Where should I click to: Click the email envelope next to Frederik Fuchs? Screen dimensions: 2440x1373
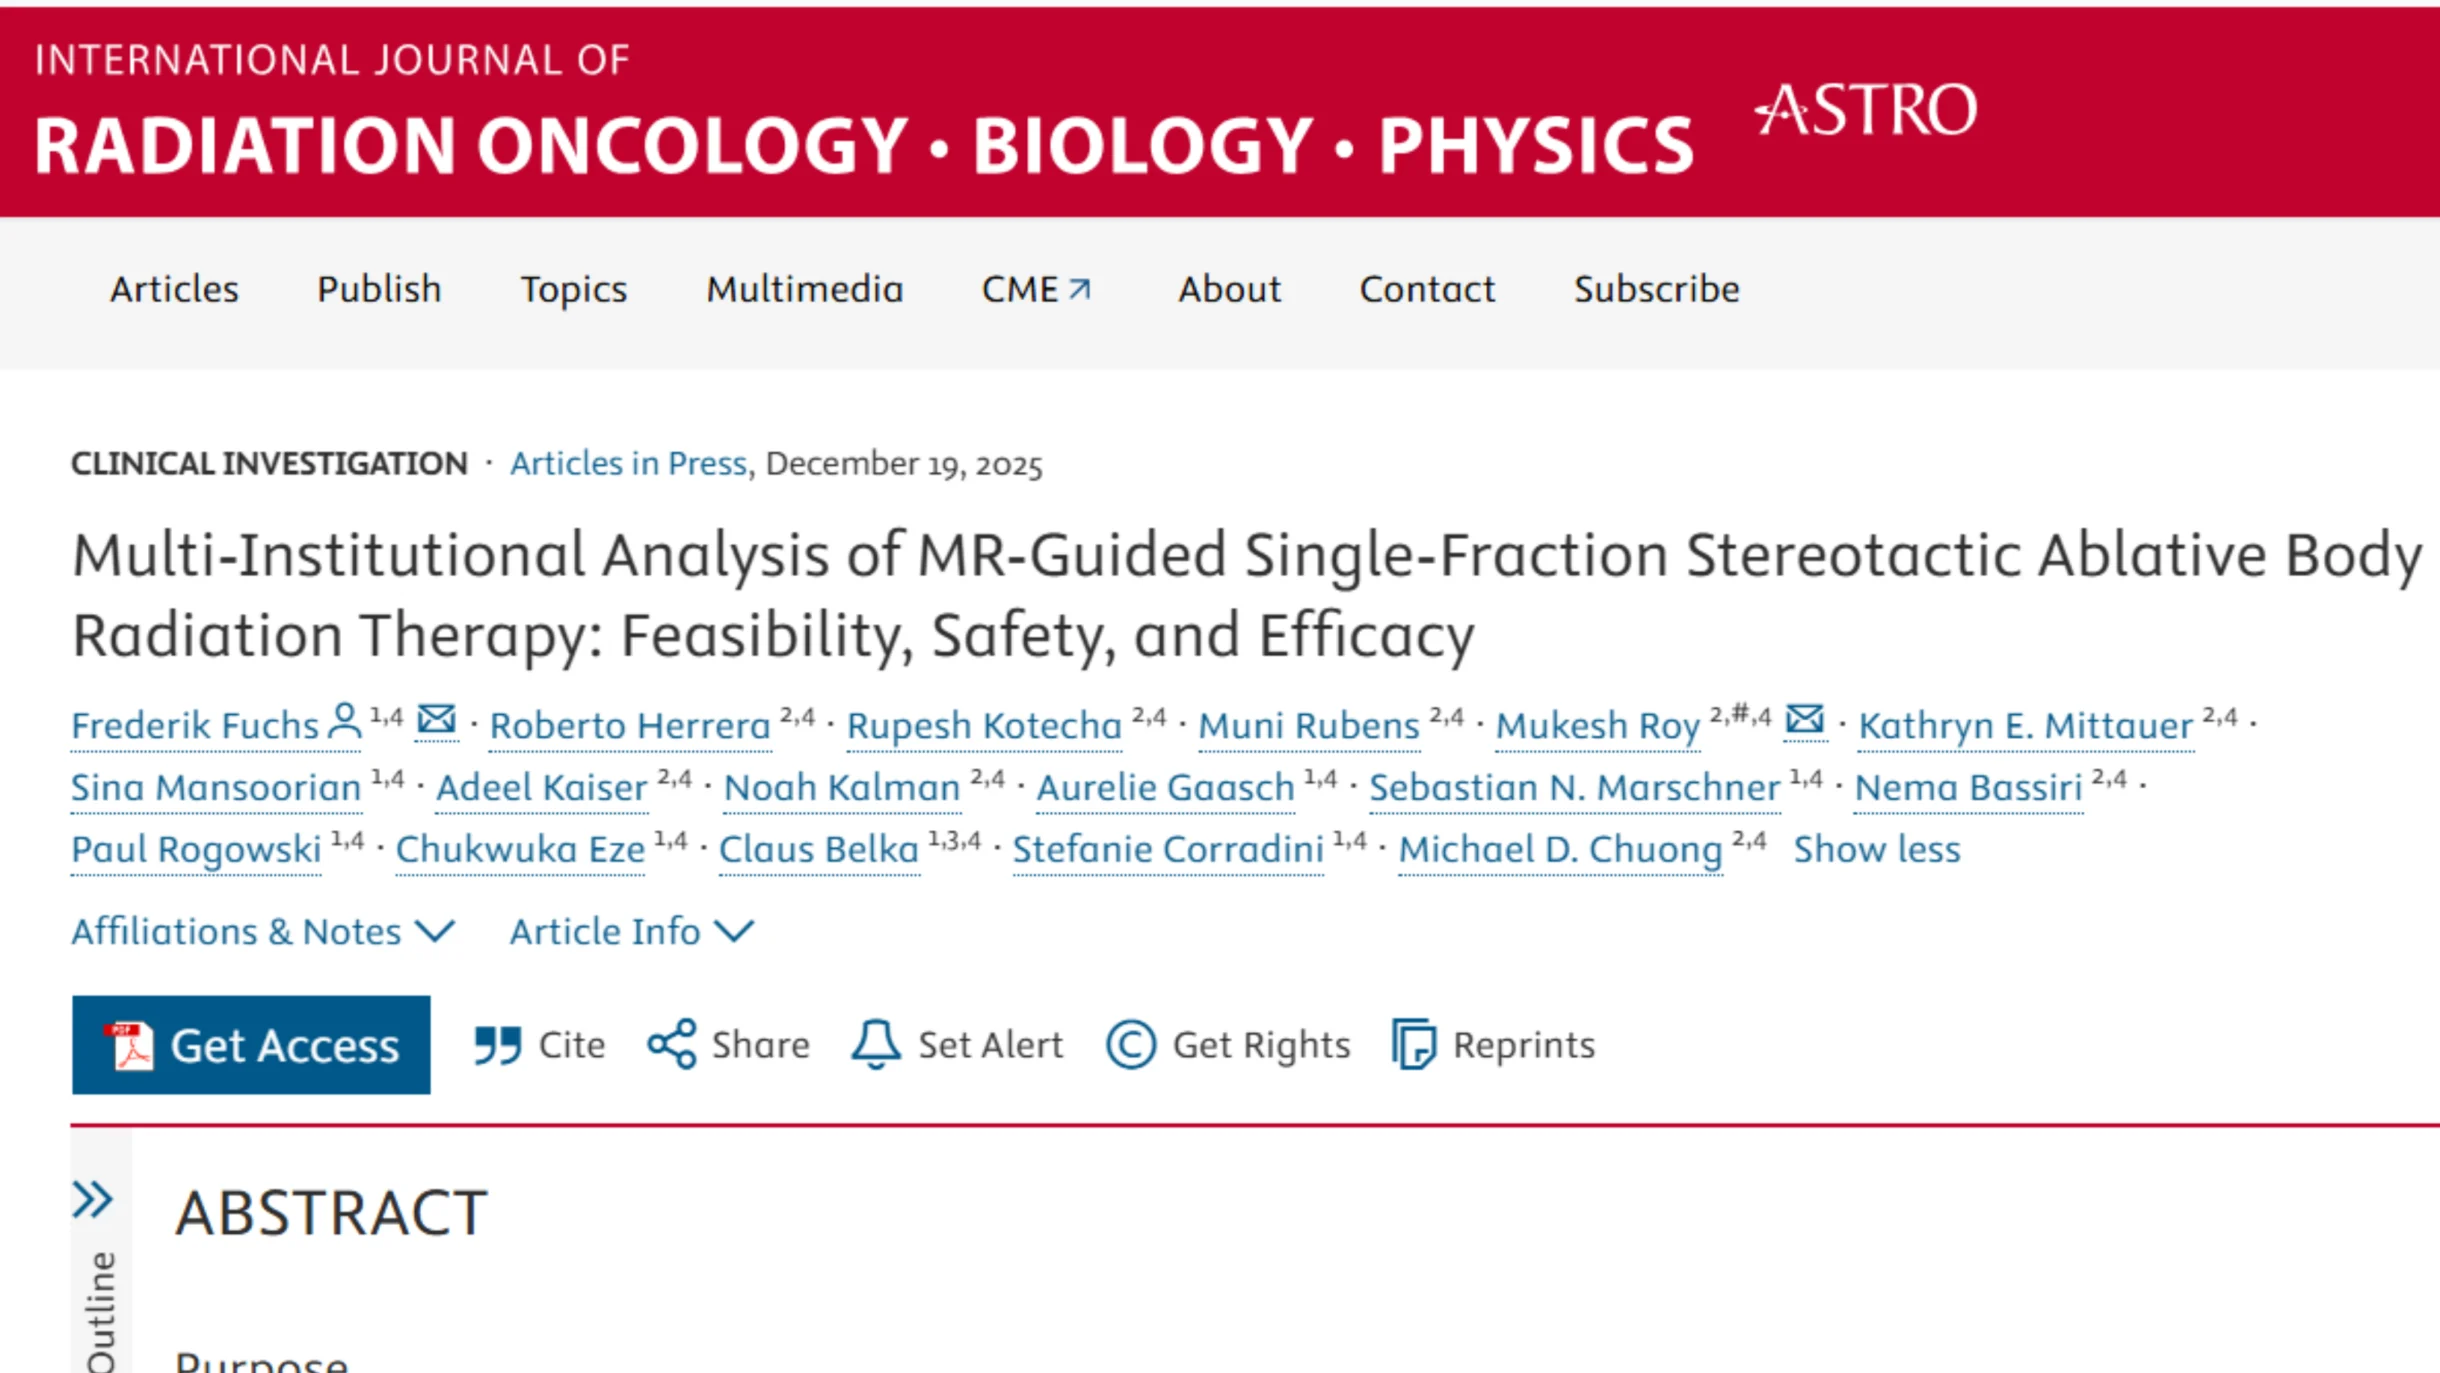[x=437, y=719]
